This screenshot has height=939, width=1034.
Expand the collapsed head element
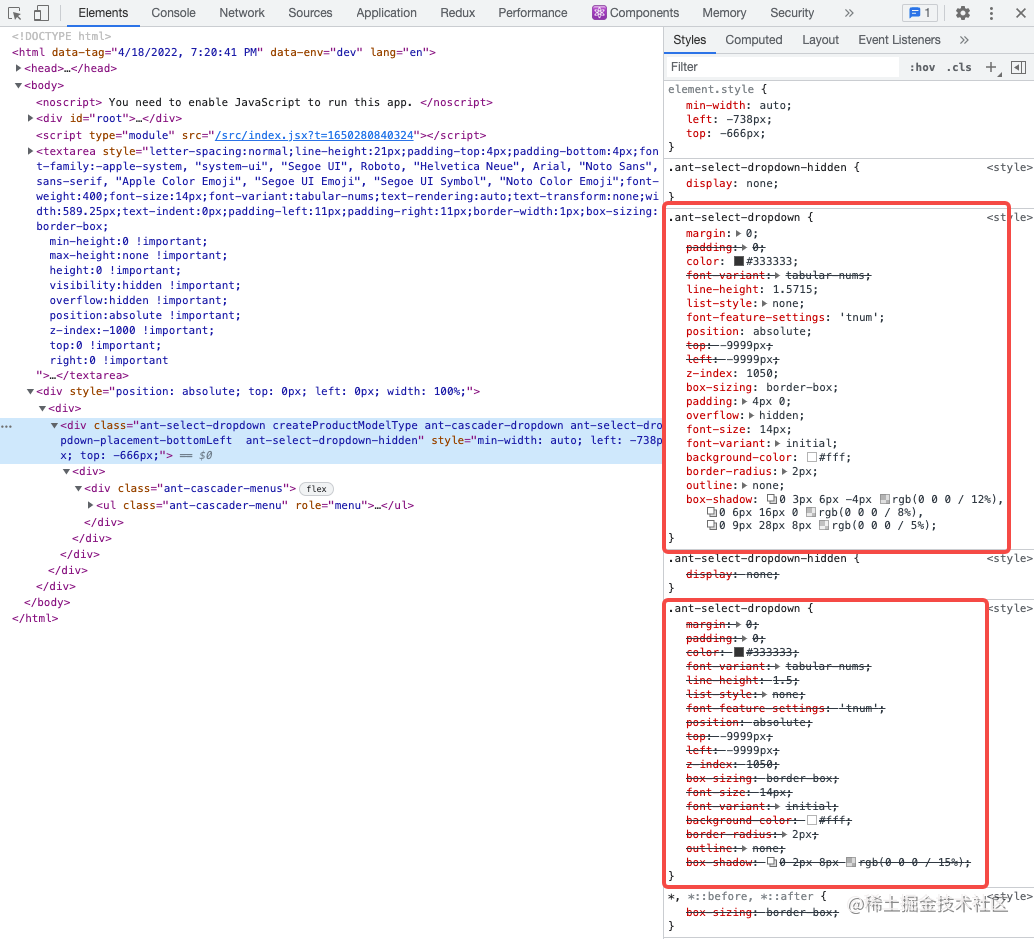(x=20, y=68)
